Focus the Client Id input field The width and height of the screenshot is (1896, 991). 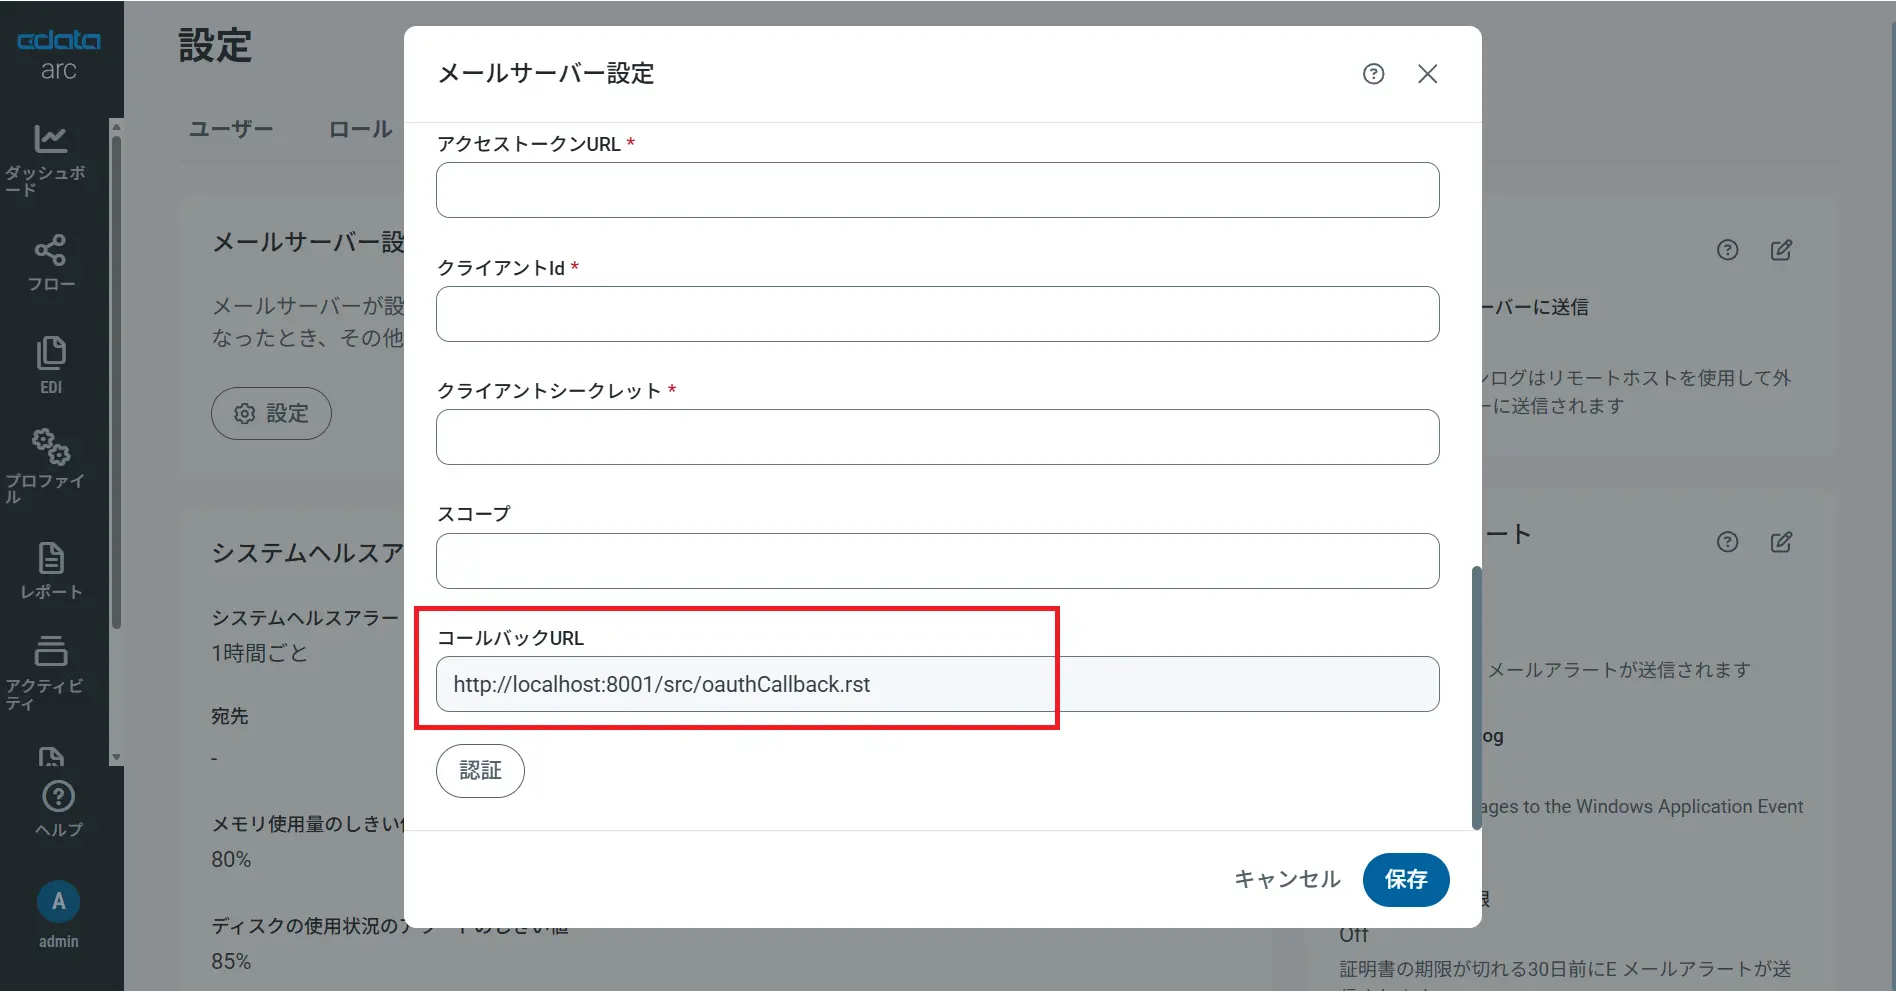(937, 314)
